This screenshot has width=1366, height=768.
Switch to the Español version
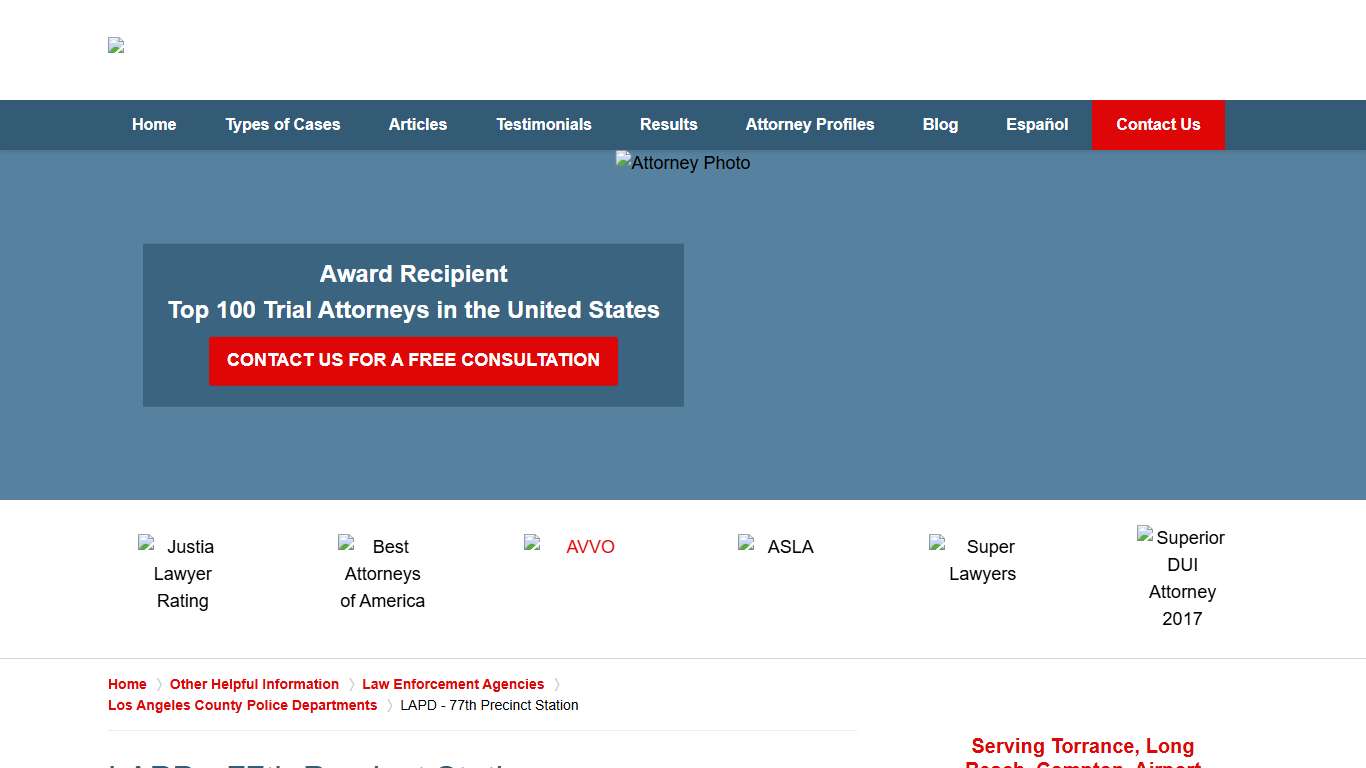(x=1037, y=125)
